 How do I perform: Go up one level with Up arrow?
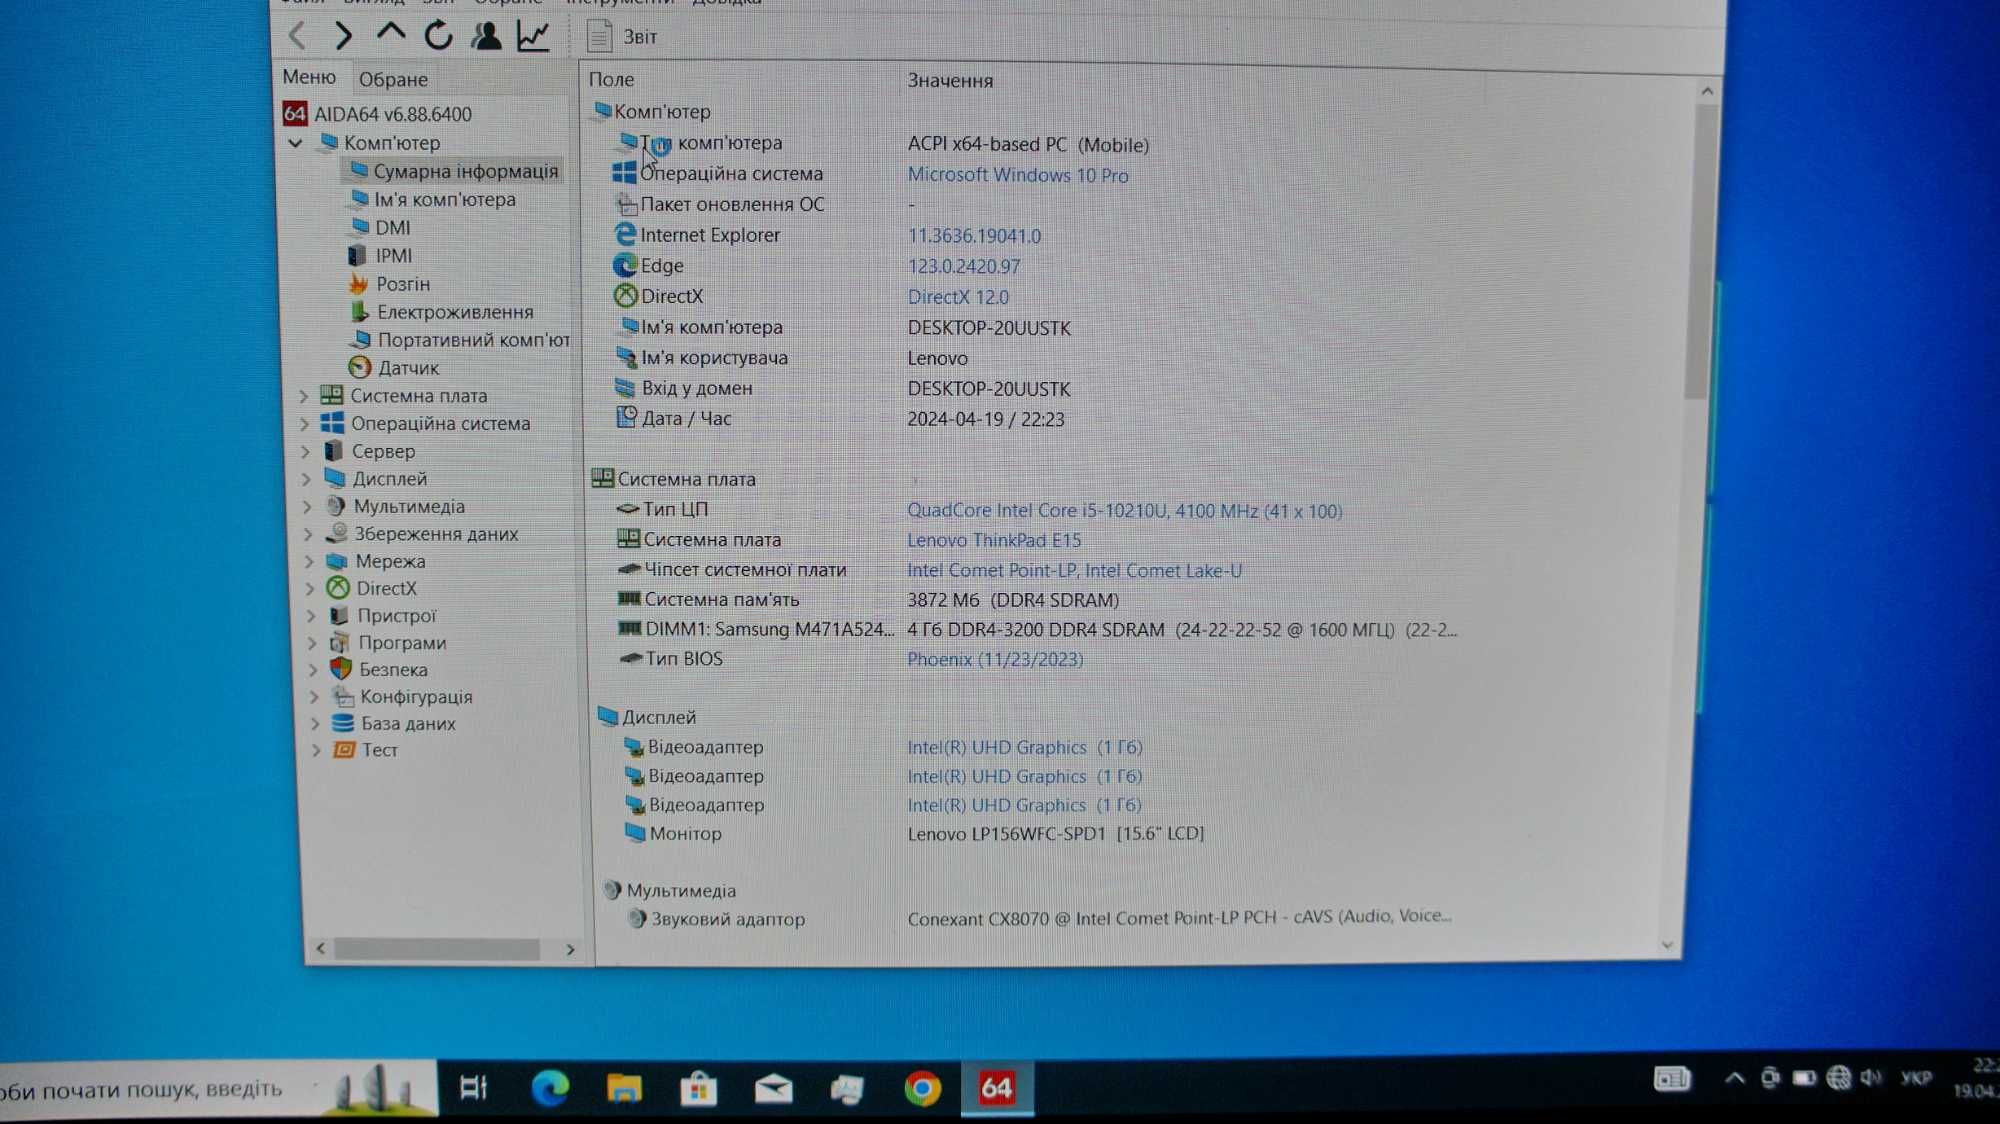coord(390,34)
